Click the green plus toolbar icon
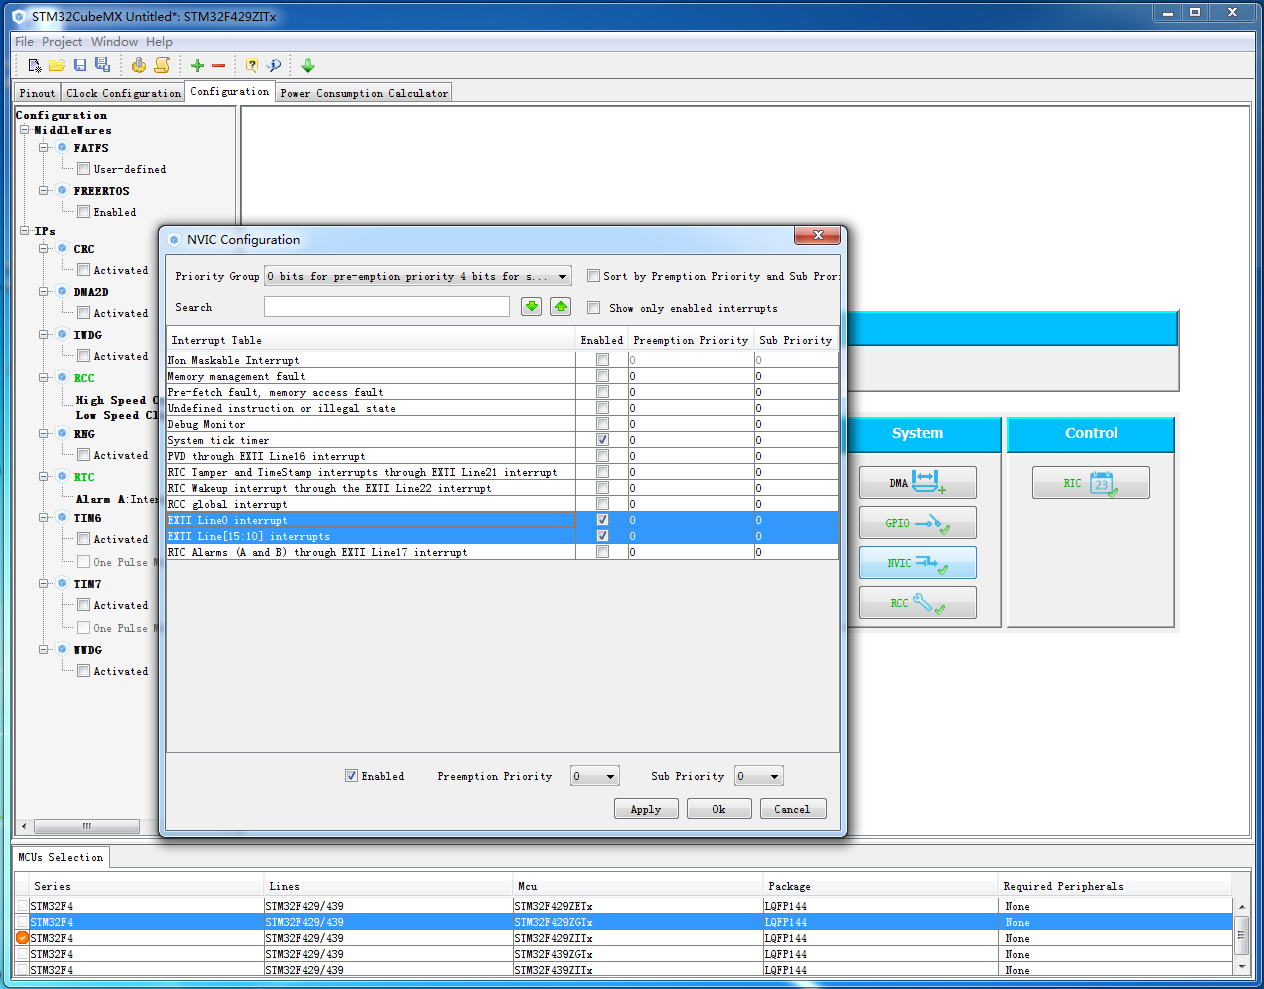This screenshot has height=989, width=1264. pyautogui.click(x=197, y=65)
